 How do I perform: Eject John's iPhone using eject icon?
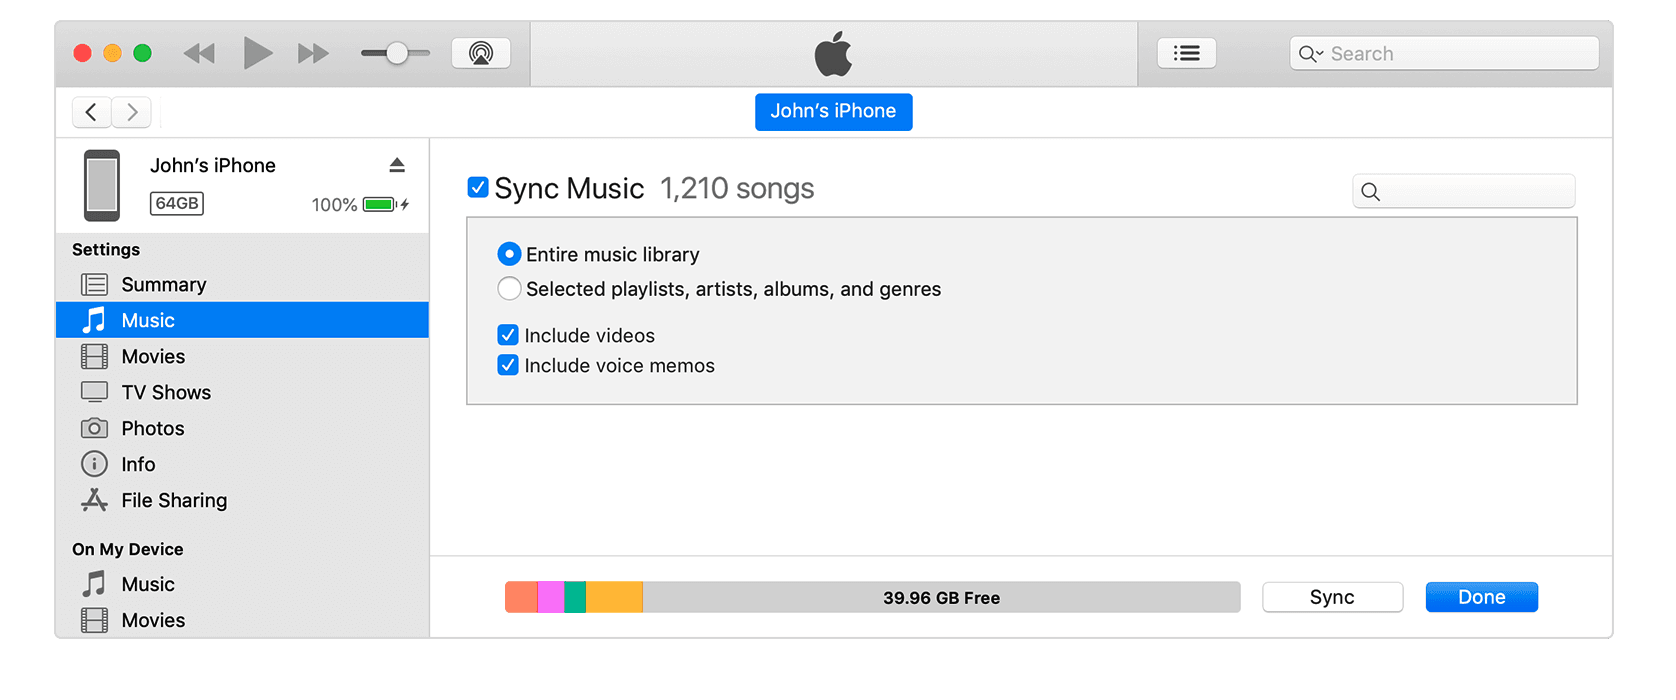click(397, 165)
